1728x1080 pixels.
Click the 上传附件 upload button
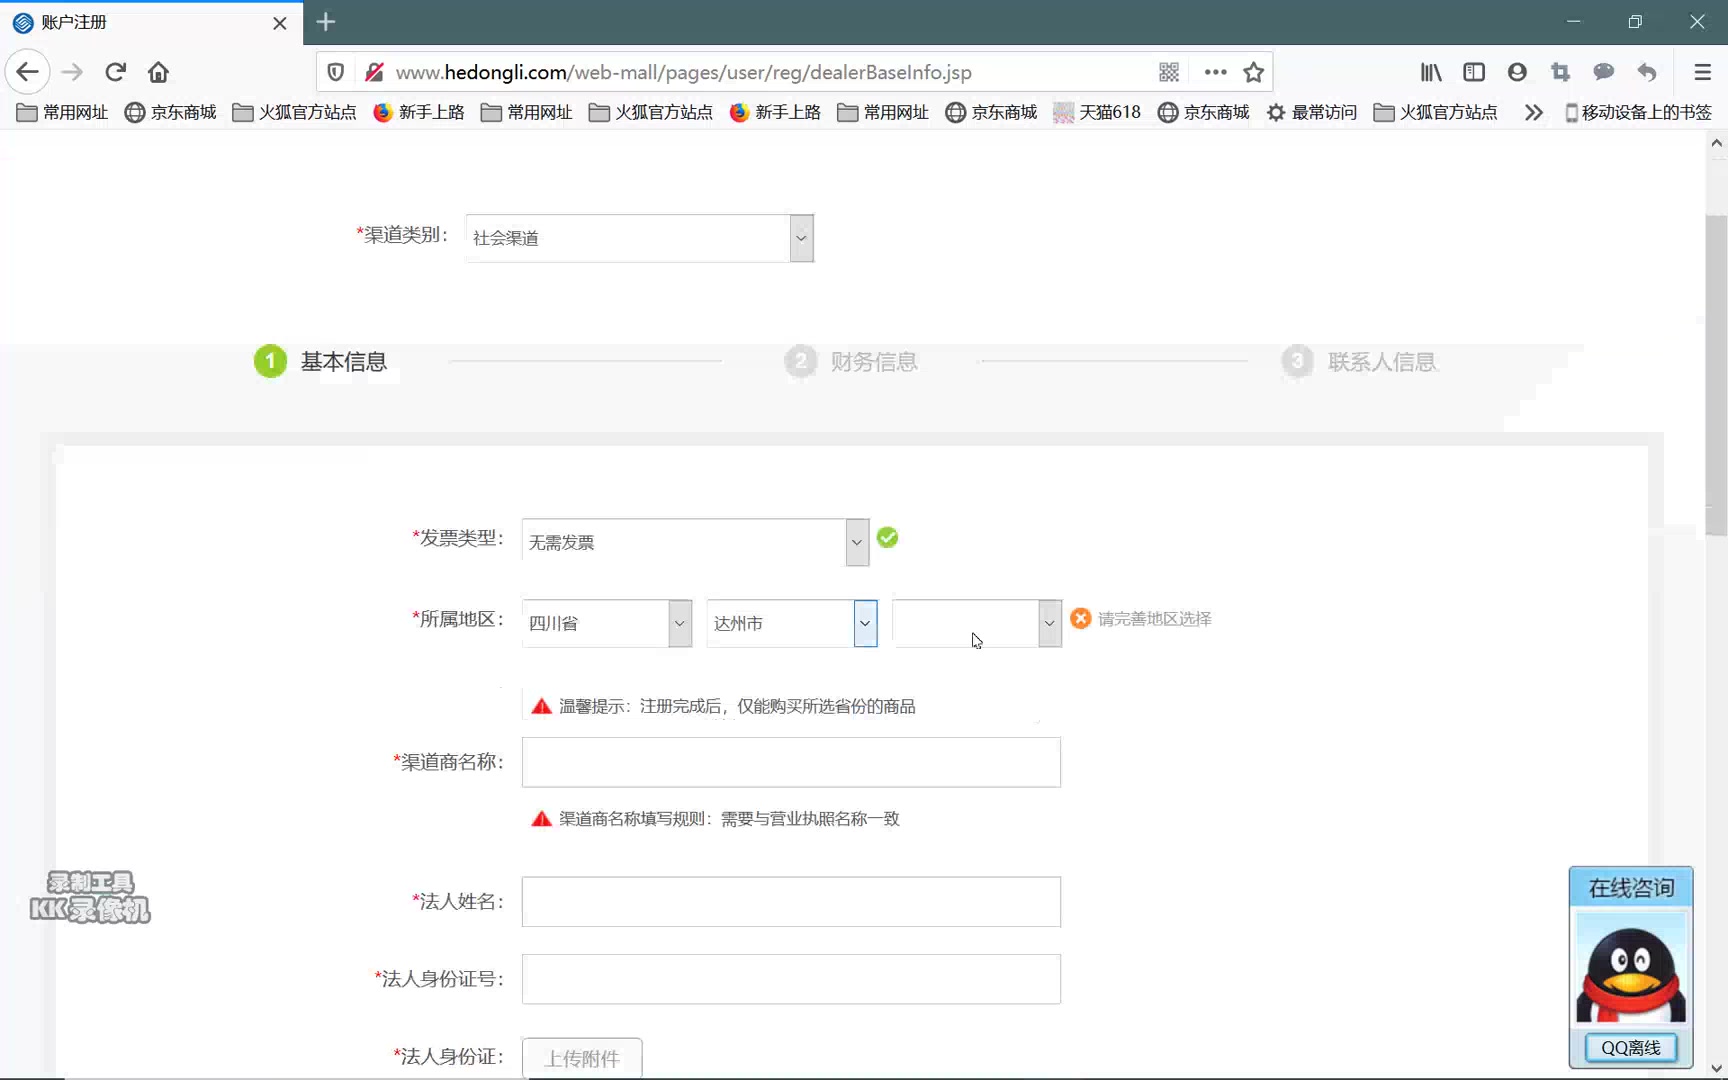582,1058
